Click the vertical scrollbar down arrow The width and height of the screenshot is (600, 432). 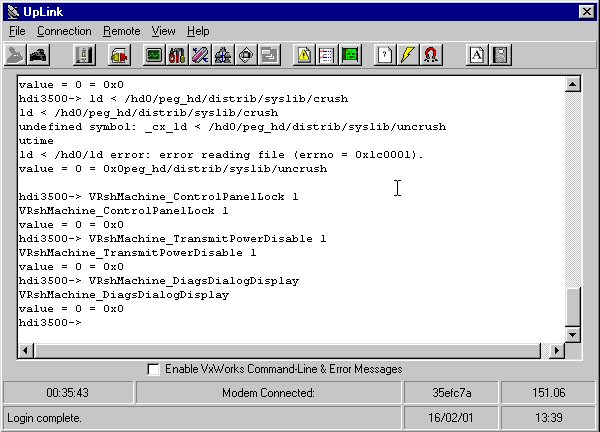click(x=572, y=333)
